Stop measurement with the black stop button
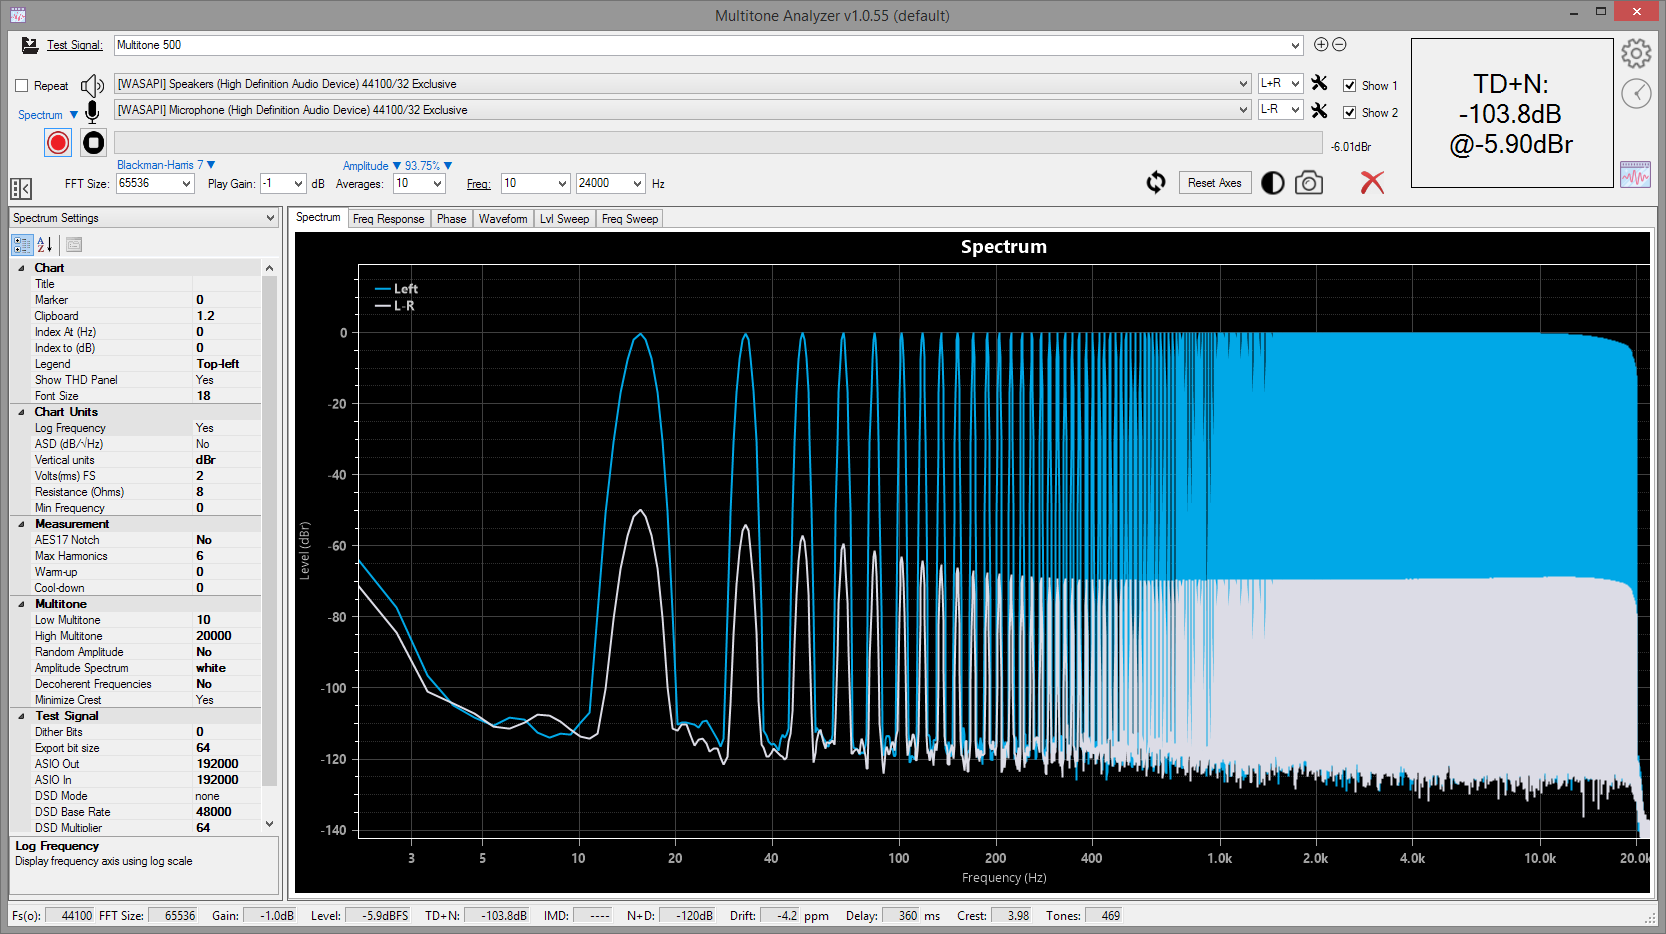The image size is (1666, 934). tap(93, 143)
